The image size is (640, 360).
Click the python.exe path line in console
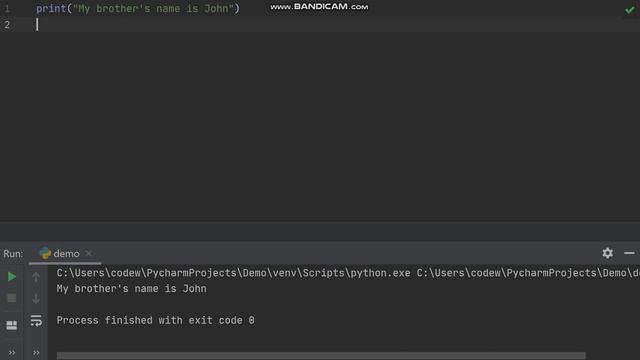(x=348, y=273)
